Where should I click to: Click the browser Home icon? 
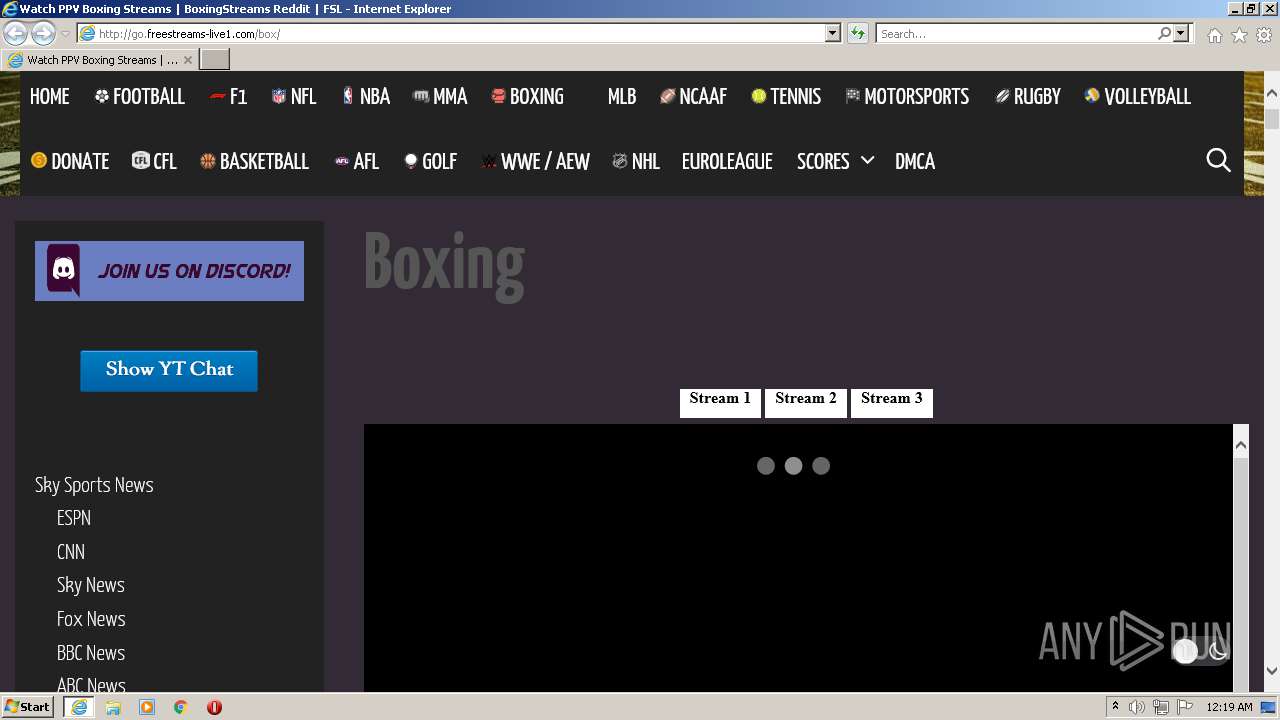[1214, 35]
